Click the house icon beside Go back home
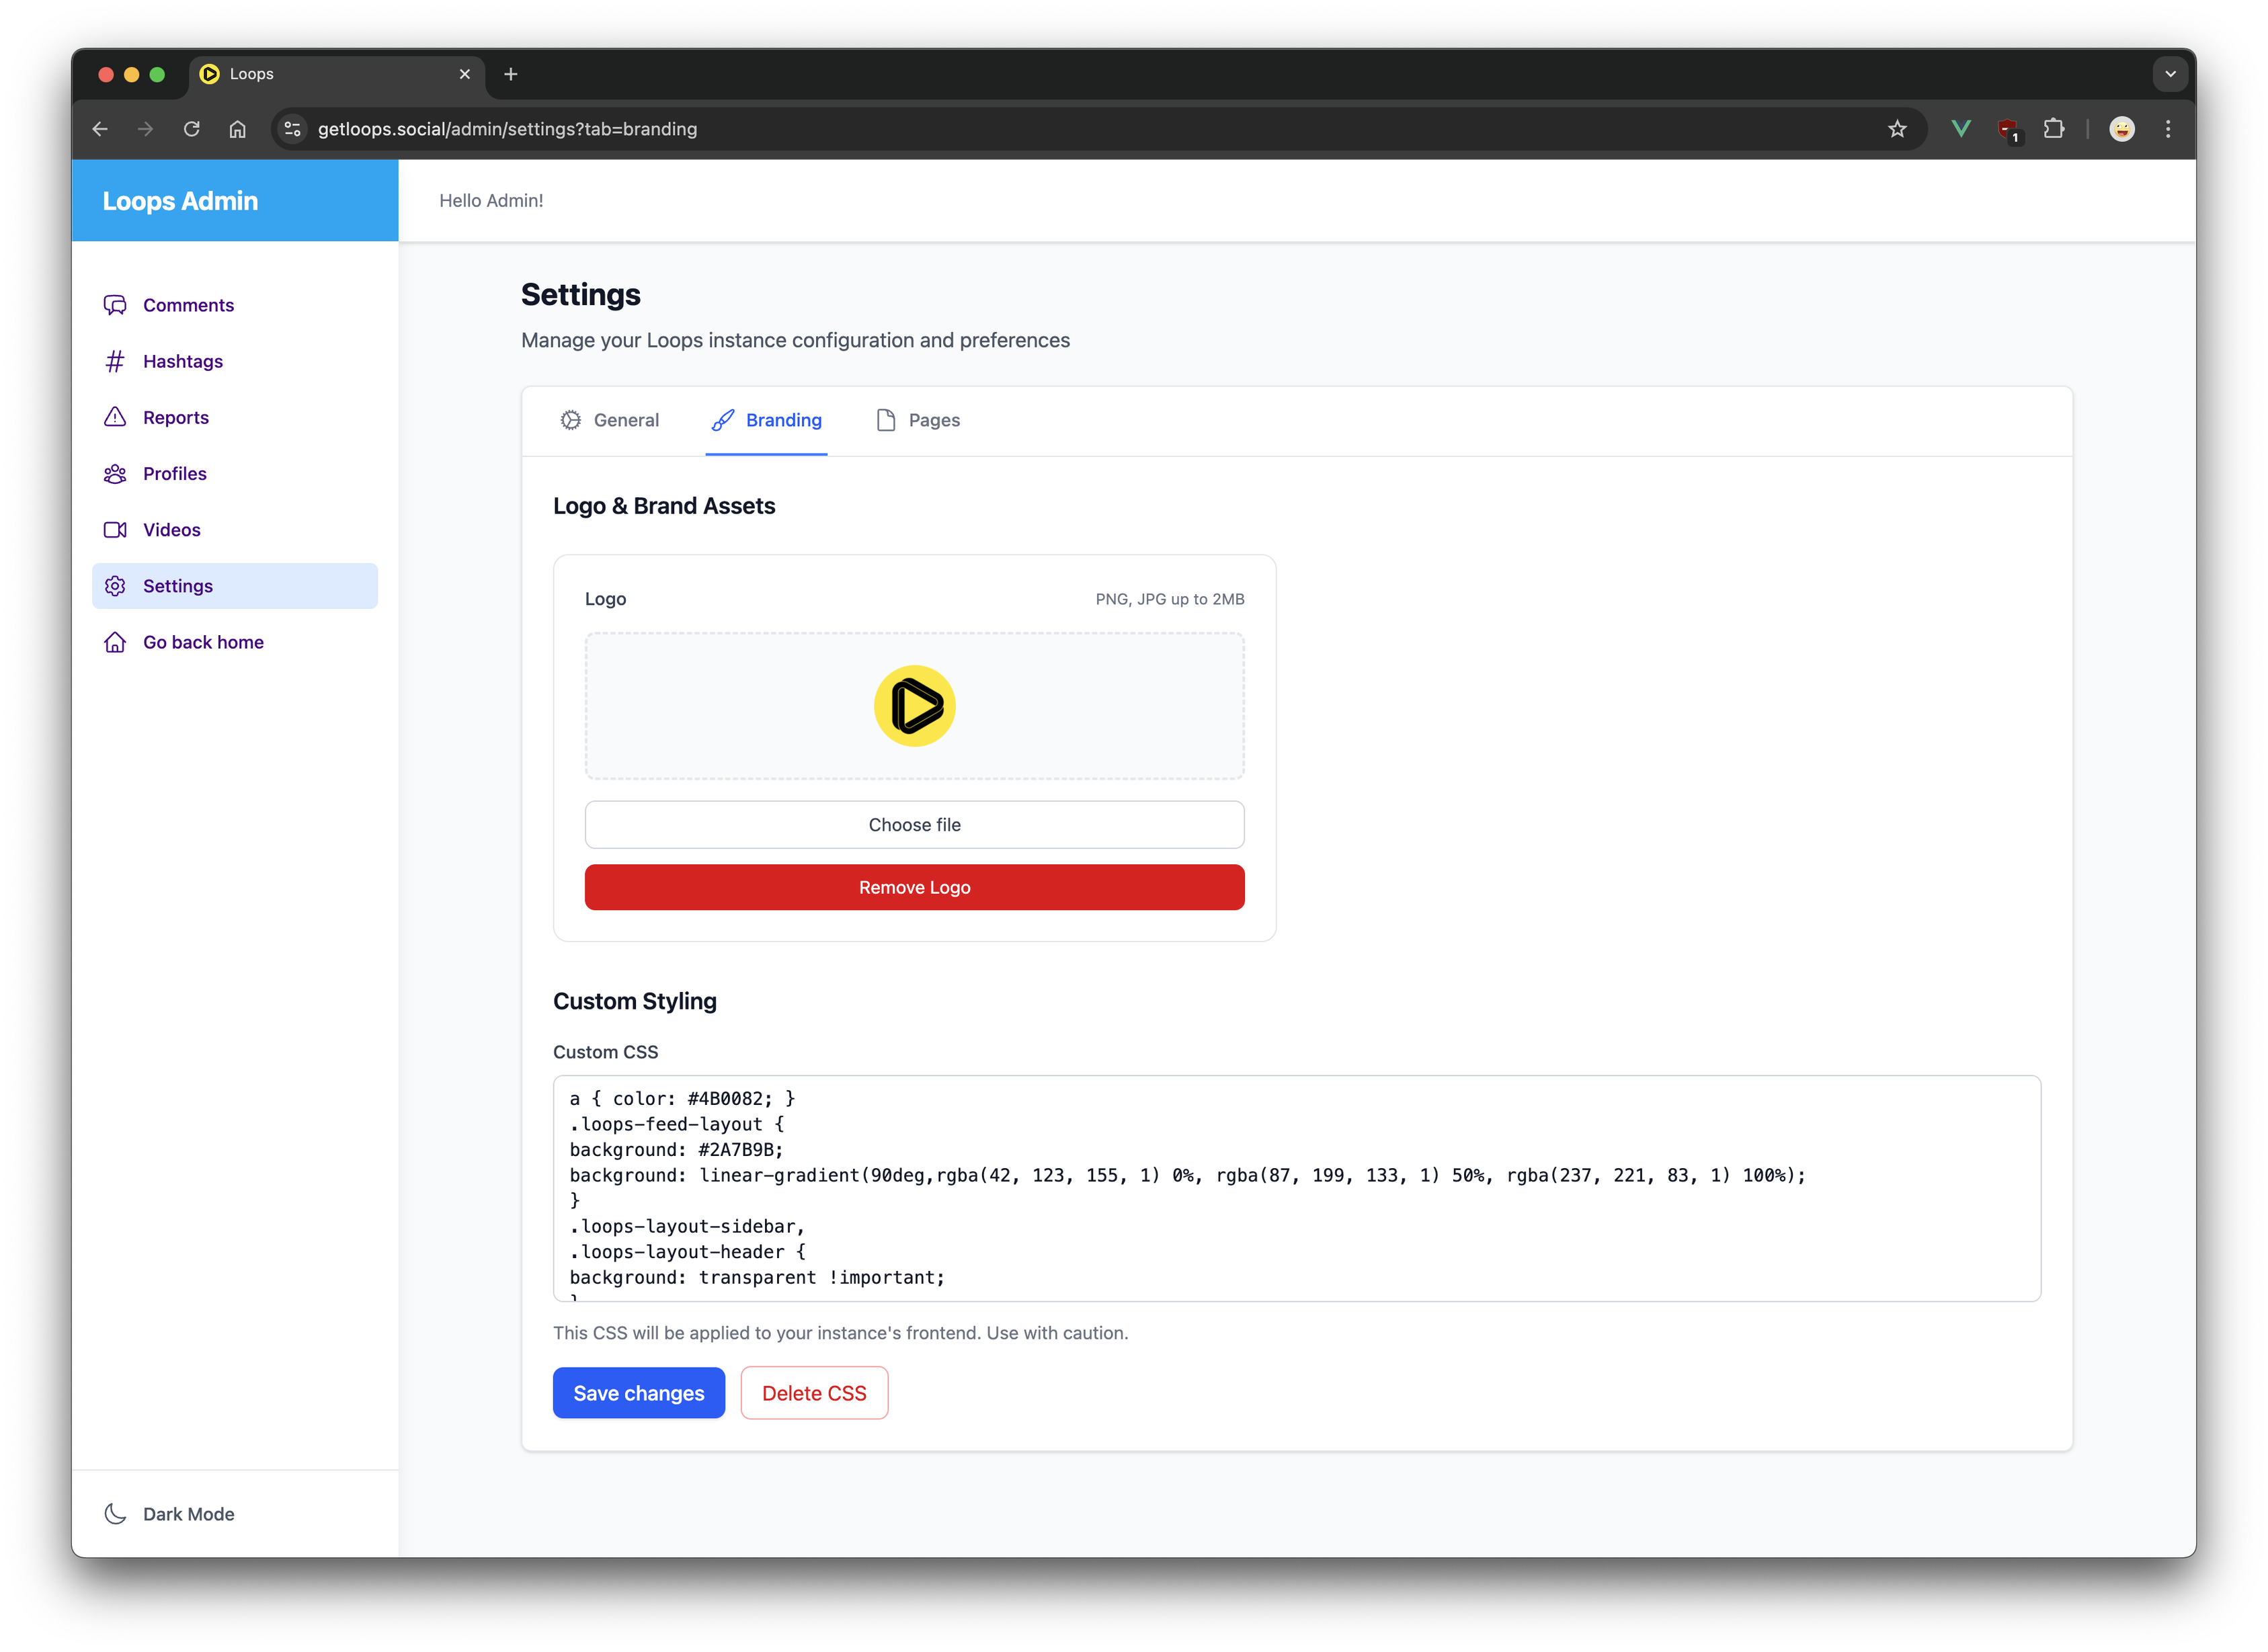Viewport: 2268px width, 1652px height. pyautogui.click(x=115, y=642)
